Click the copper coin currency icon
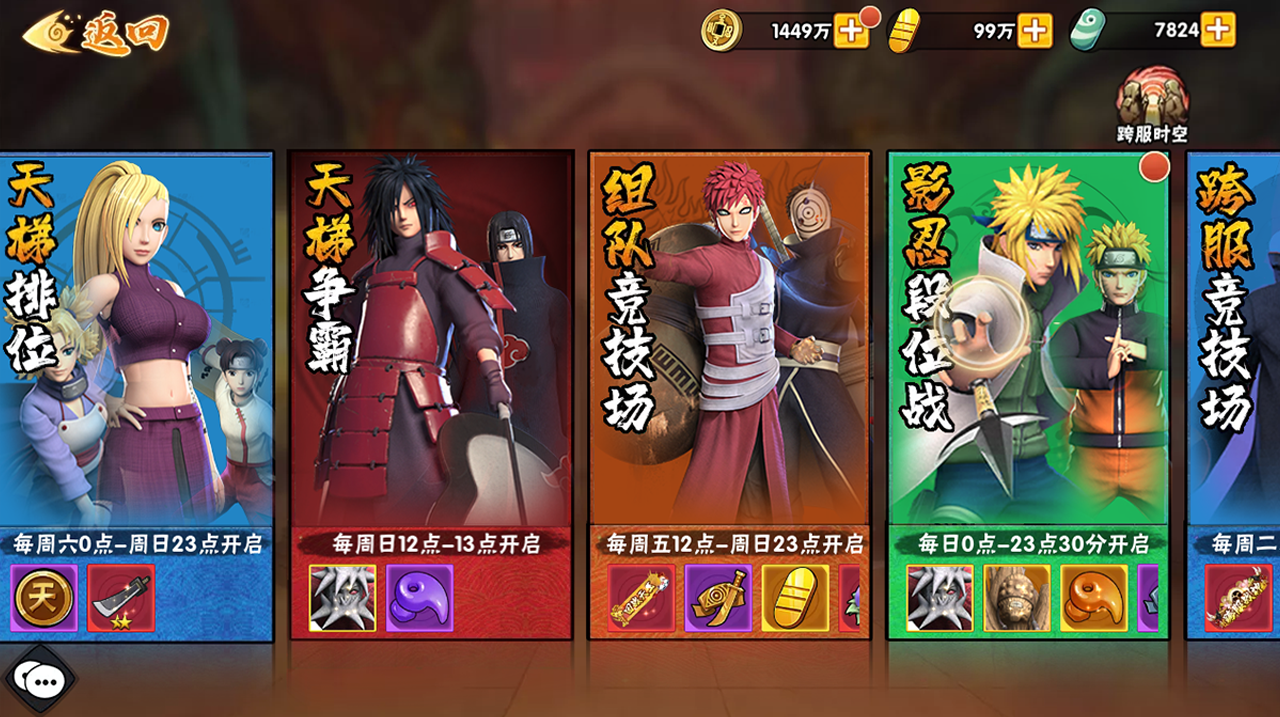 coord(721,30)
